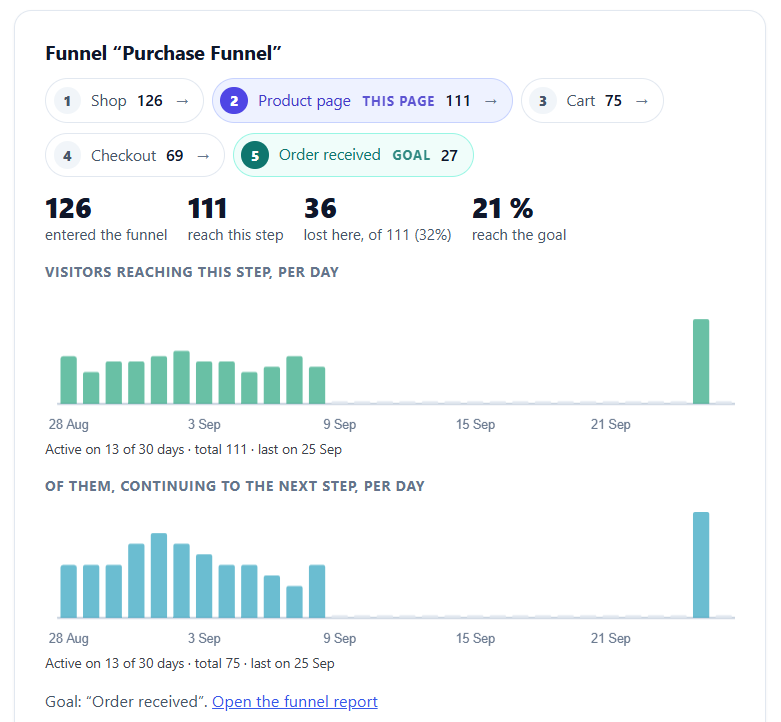Click the 25 Sep green bar in visitors chart
The height and width of the screenshot is (722, 781).
tap(701, 361)
